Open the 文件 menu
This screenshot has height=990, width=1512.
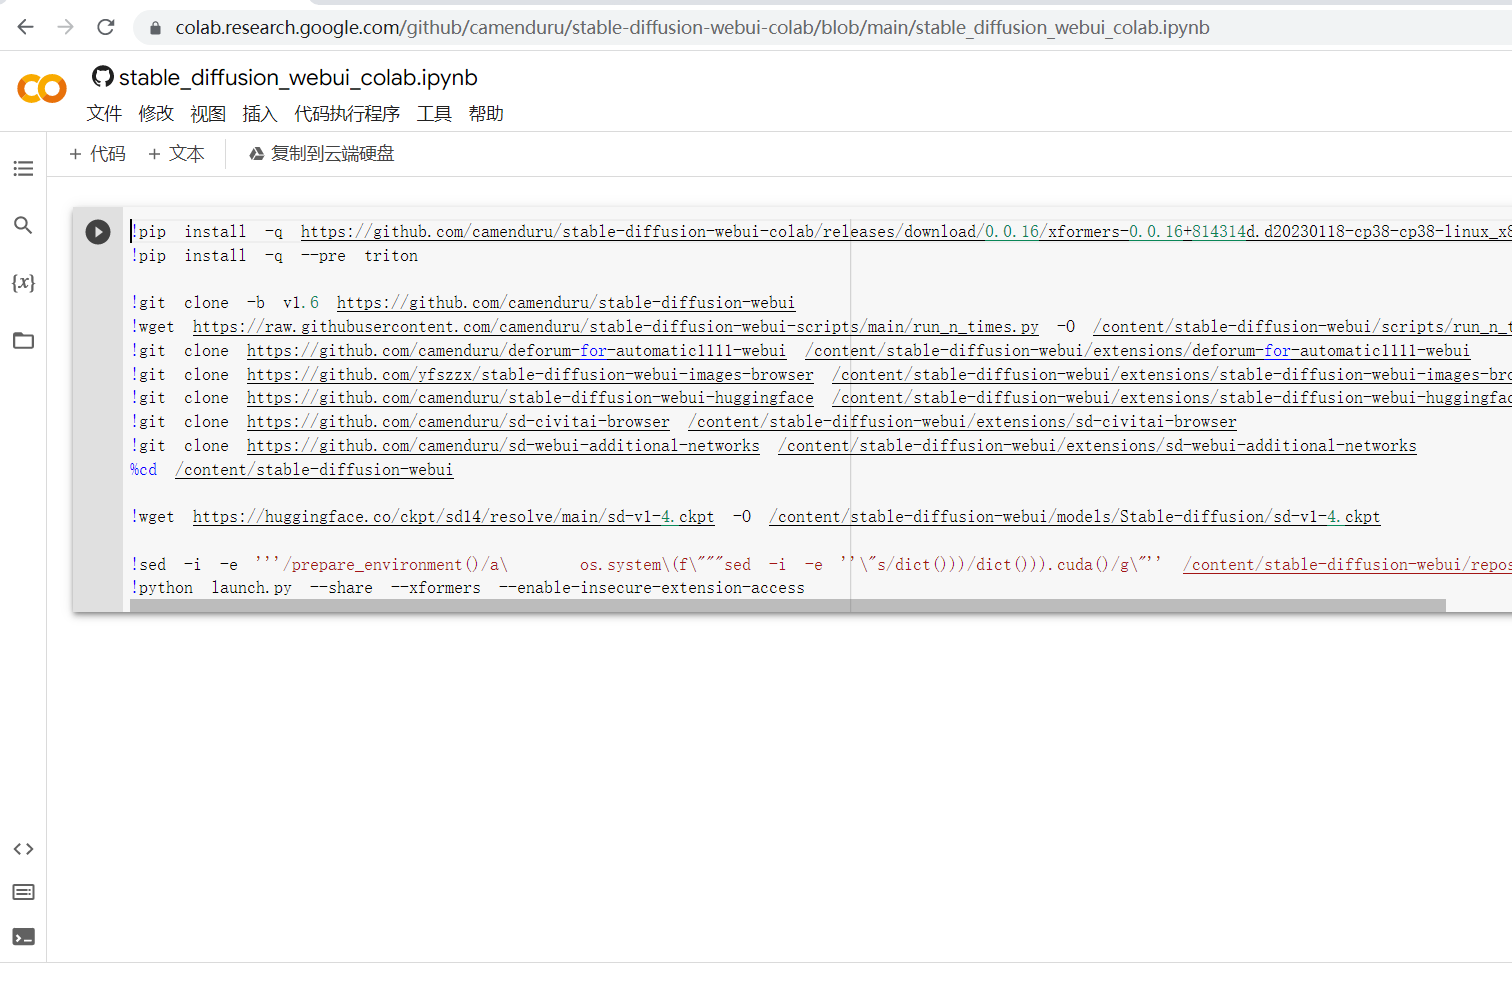point(104,114)
